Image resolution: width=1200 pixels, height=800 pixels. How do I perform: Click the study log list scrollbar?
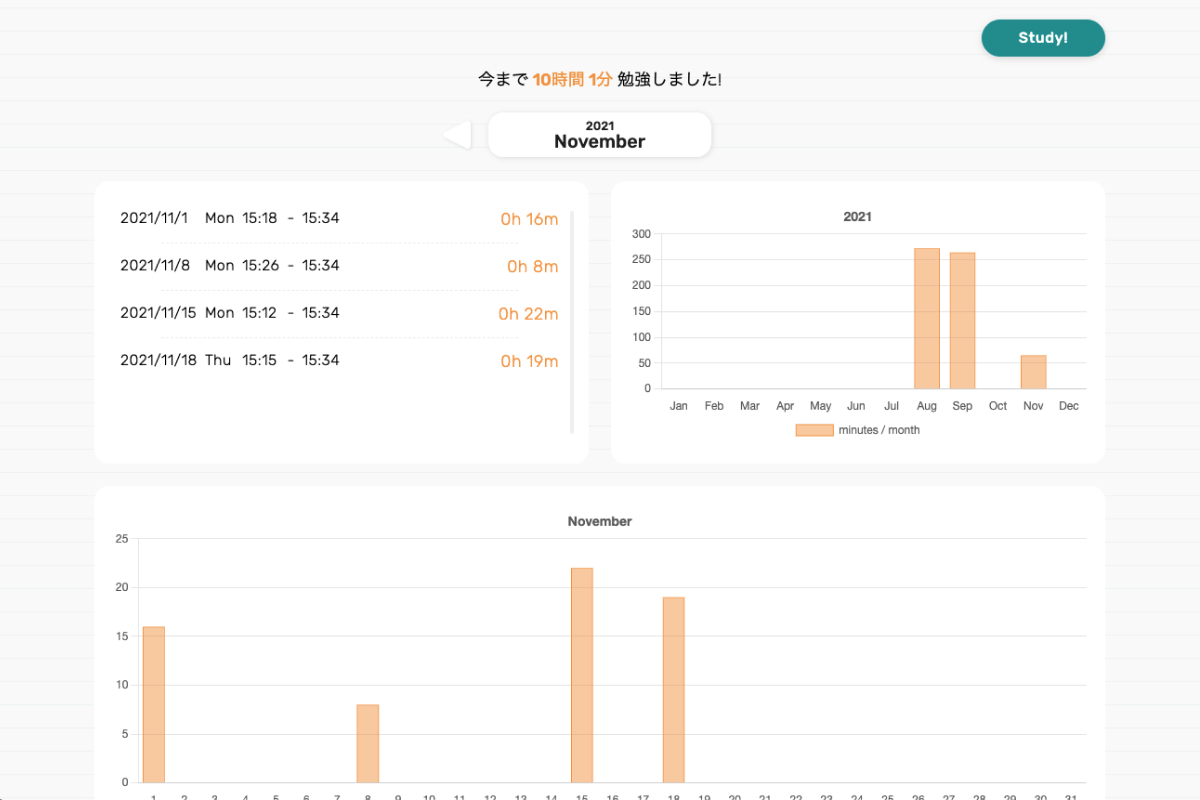[572, 320]
